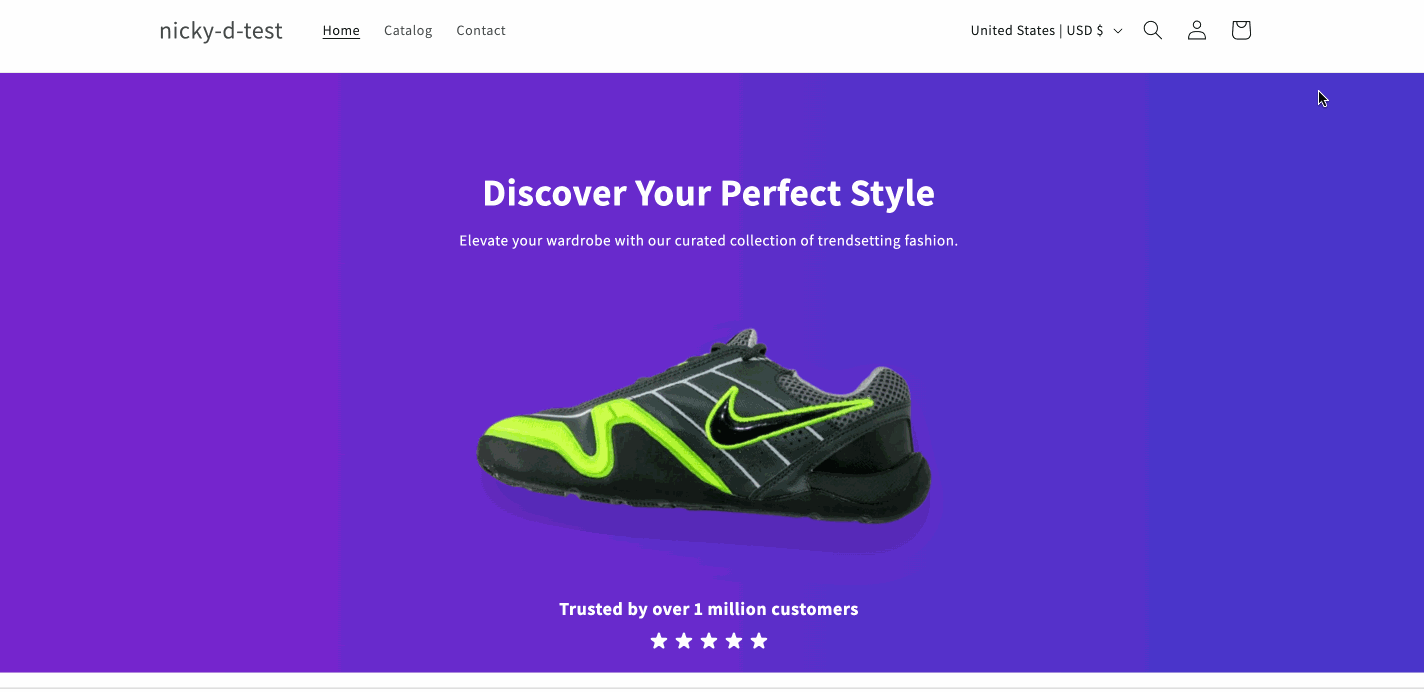Click the sneaker product image
The image size is (1424, 692).
704,430
